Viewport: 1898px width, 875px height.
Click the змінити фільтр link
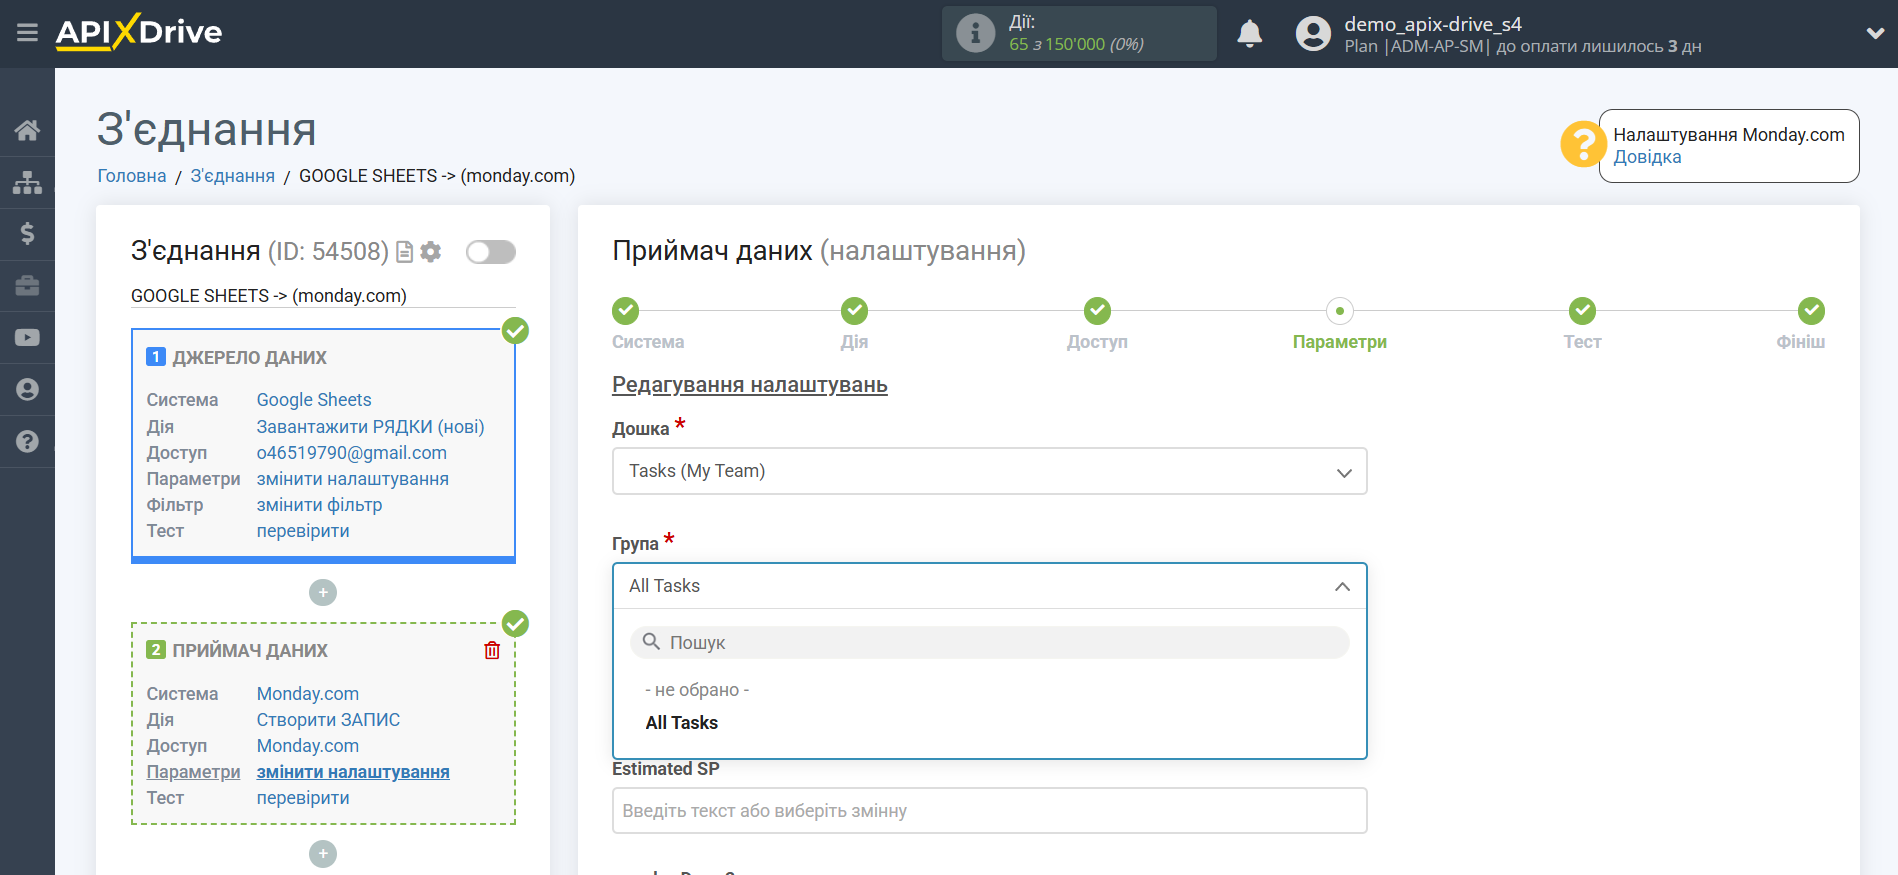coord(319,505)
